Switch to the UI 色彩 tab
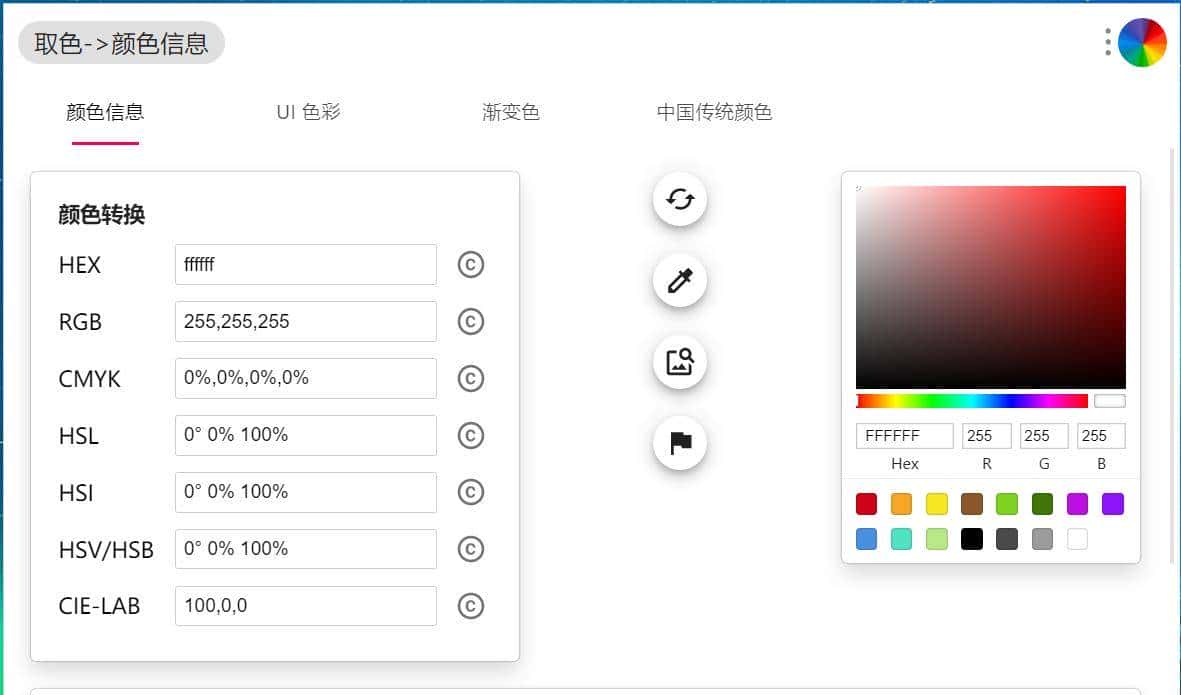Viewport: 1181px width, 695px height. (307, 112)
